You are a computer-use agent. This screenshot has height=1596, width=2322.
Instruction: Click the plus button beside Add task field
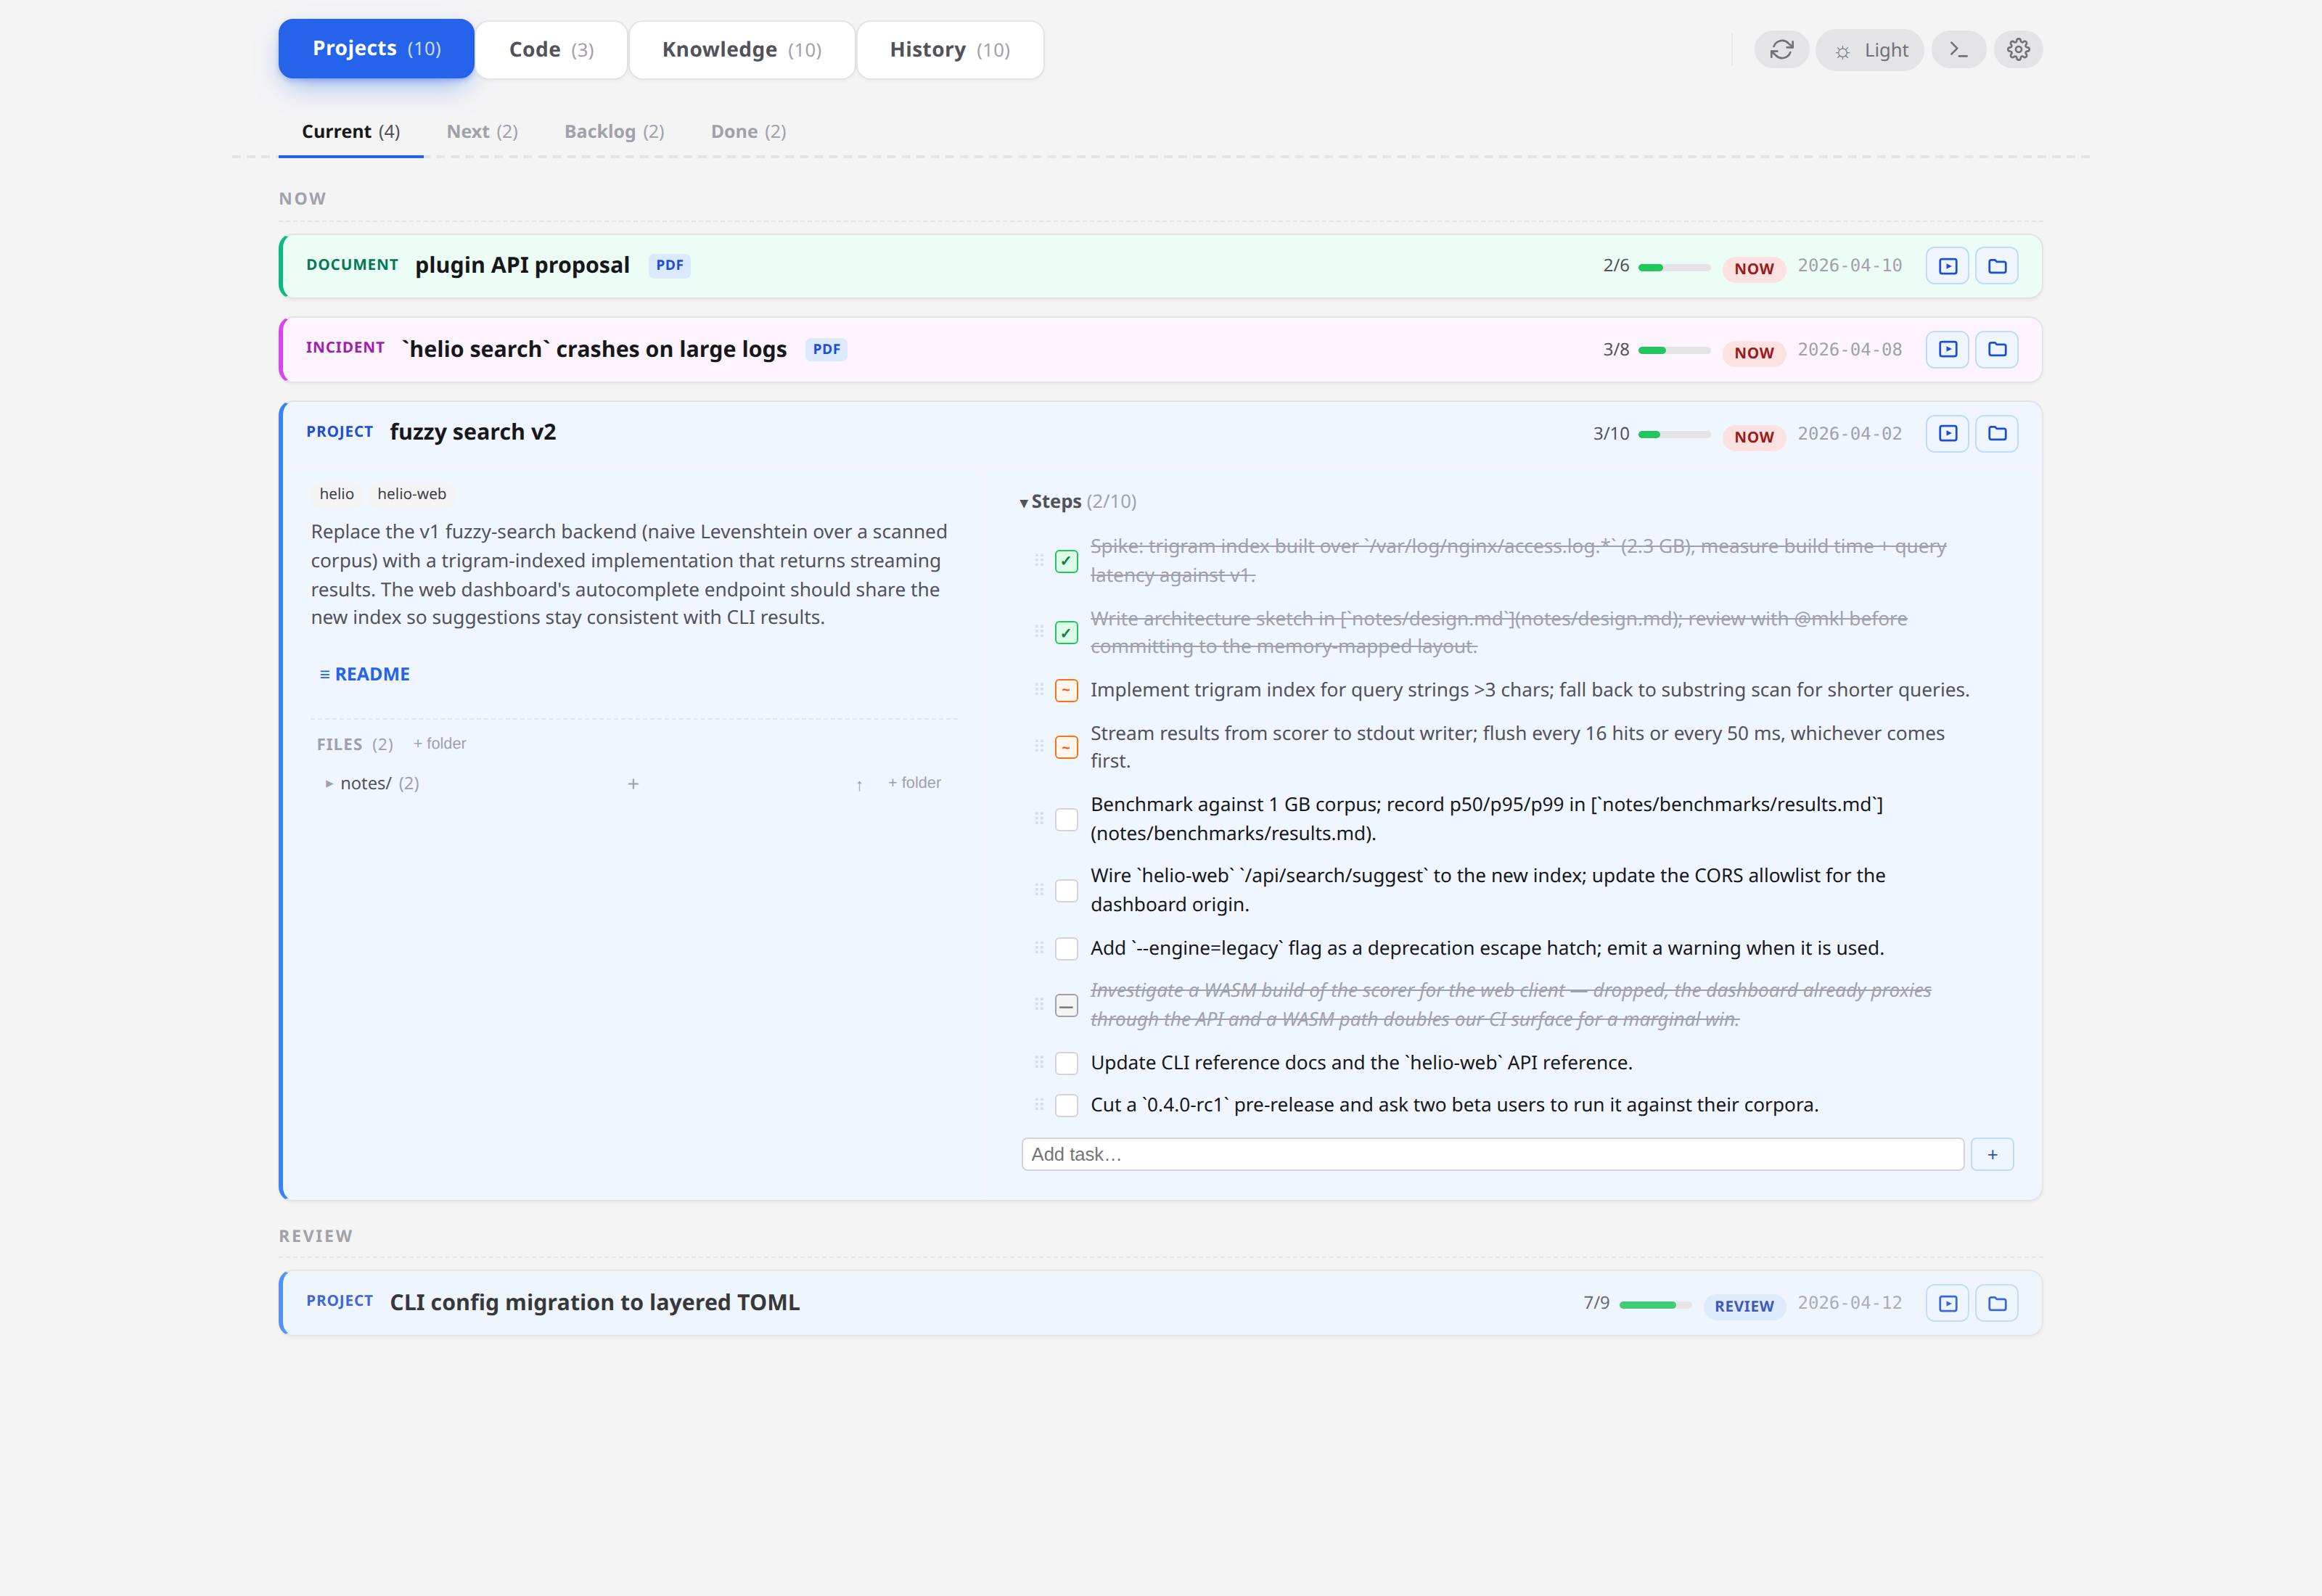pos(1992,1155)
